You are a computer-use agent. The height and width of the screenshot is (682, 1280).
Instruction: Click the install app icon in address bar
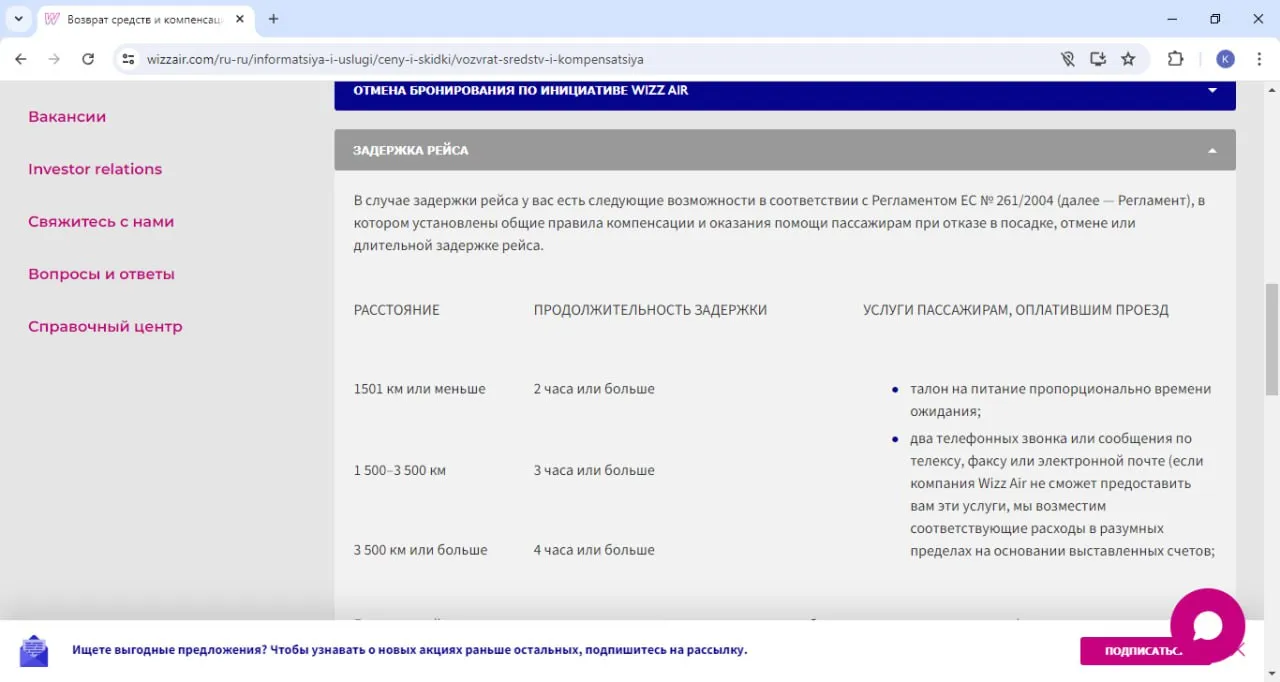coord(1097,59)
